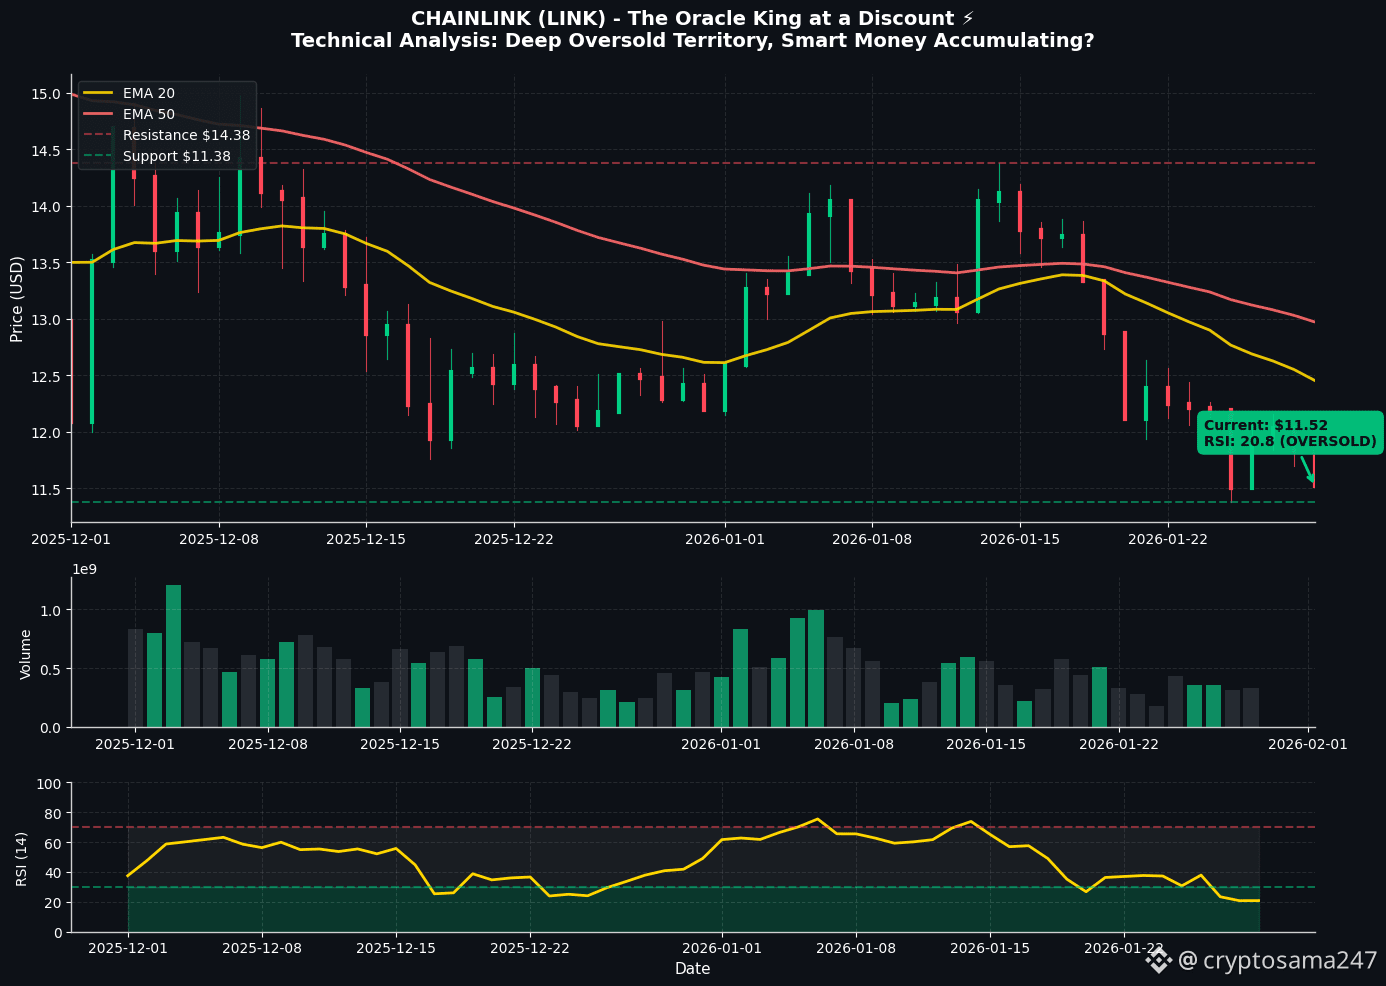Click the RSI axis 100 tick

pyautogui.click(x=50, y=783)
